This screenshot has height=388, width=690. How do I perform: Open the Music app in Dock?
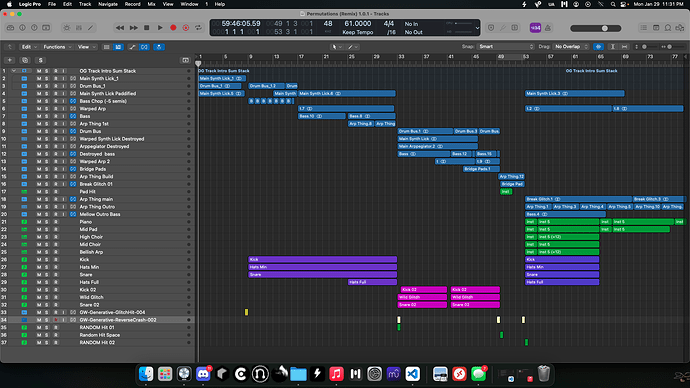pos(336,374)
